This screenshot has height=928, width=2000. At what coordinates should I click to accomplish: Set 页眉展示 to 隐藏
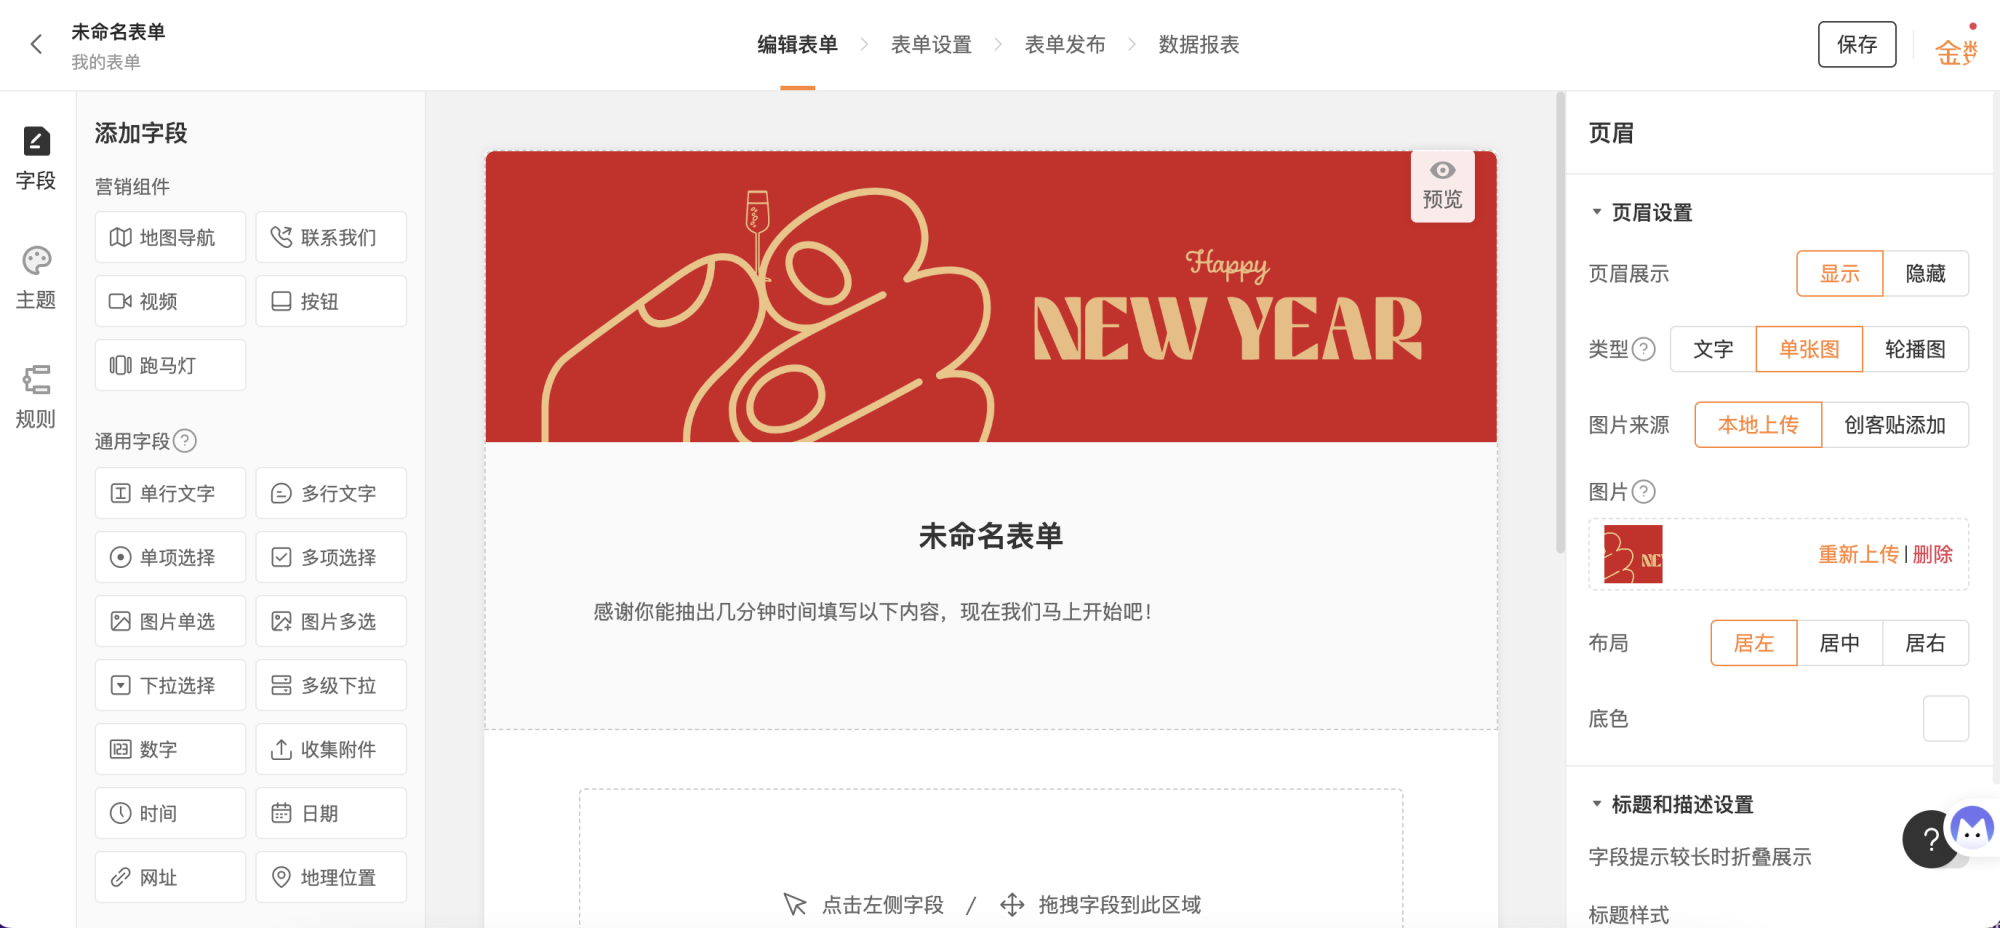coord(1925,273)
